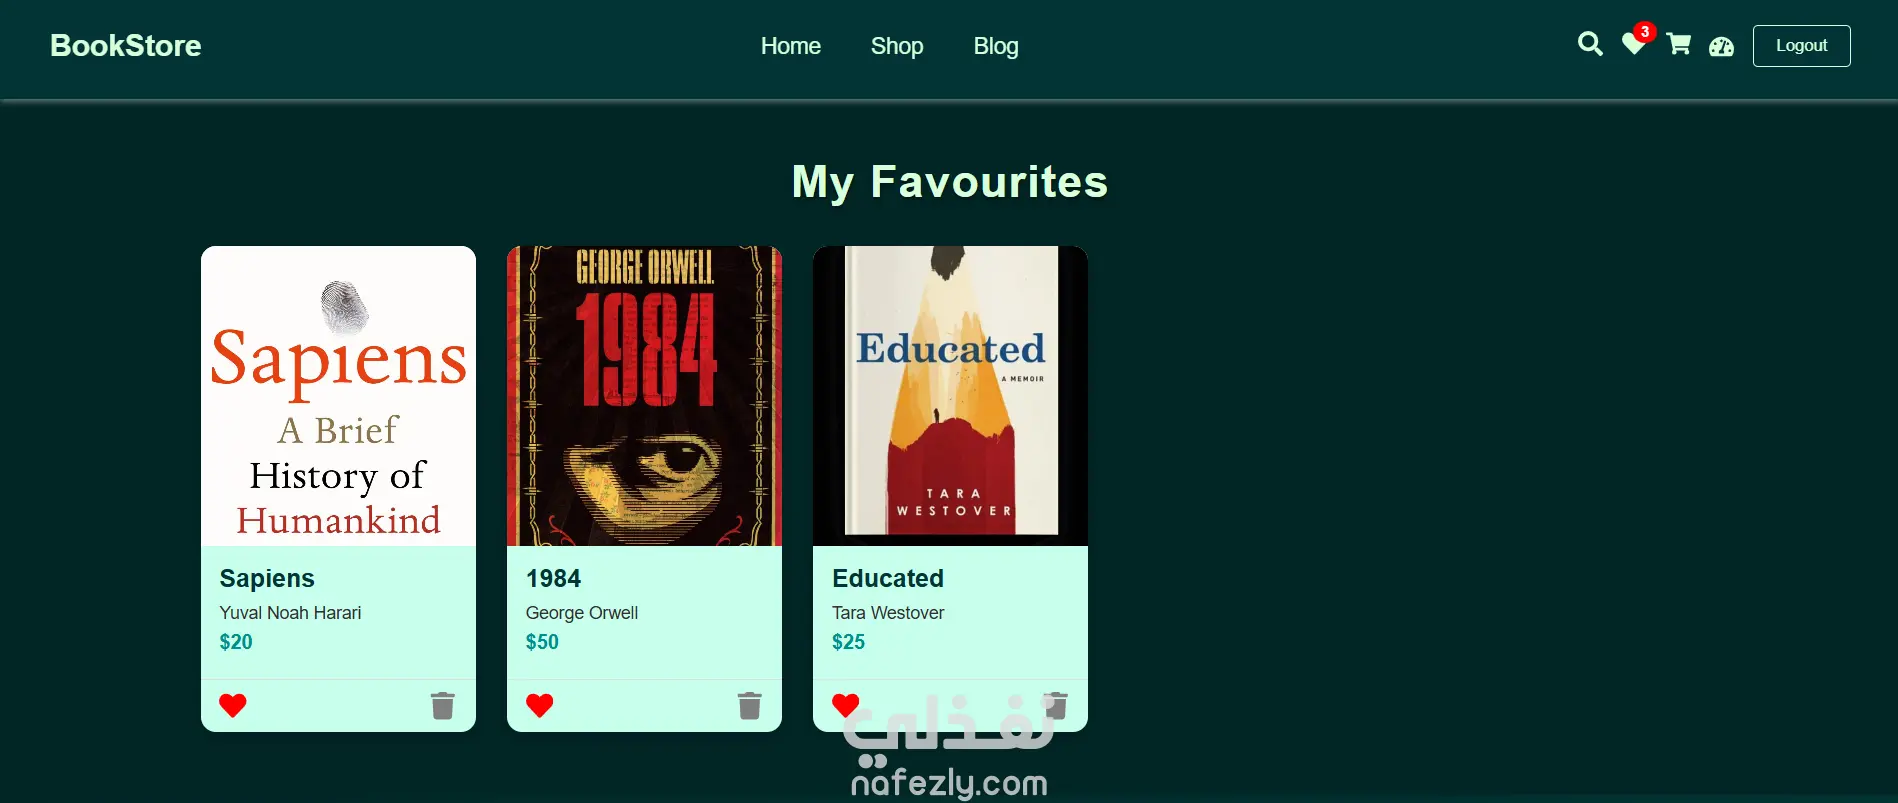The height and width of the screenshot is (803, 1898).
Task: Select the Educated book title text
Action: pos(888,578)
